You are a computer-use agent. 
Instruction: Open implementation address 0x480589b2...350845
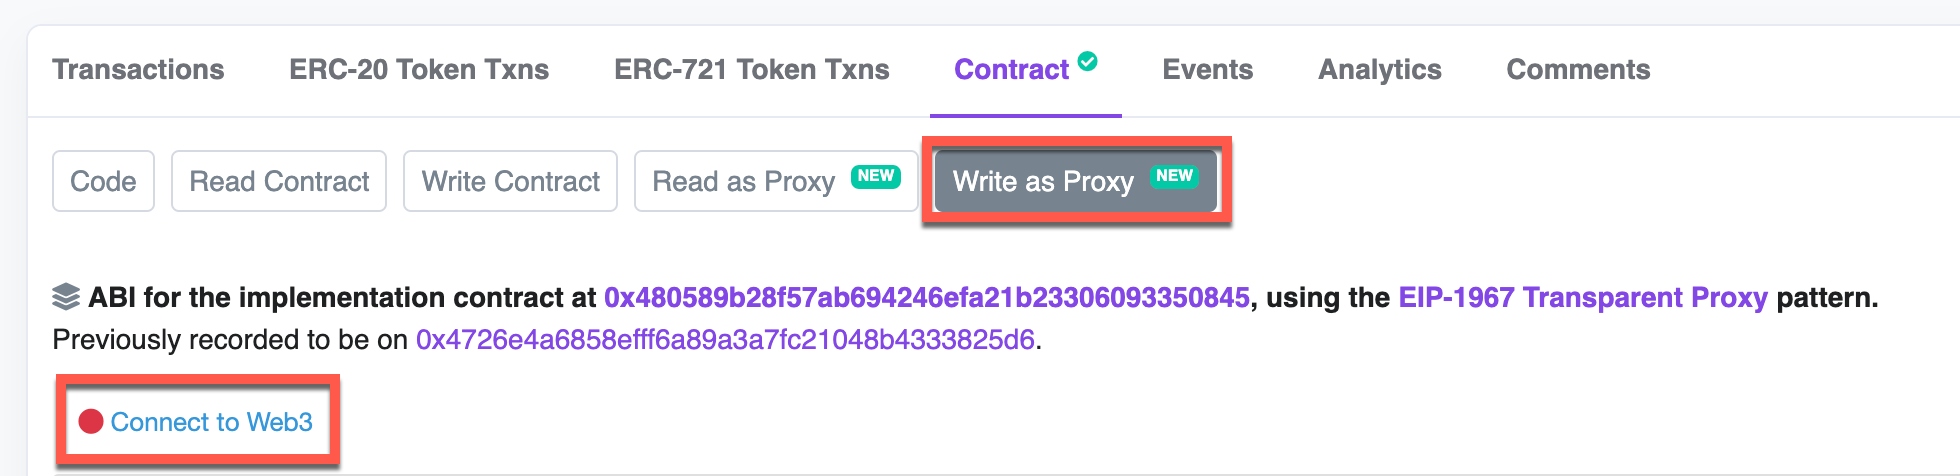927,298
